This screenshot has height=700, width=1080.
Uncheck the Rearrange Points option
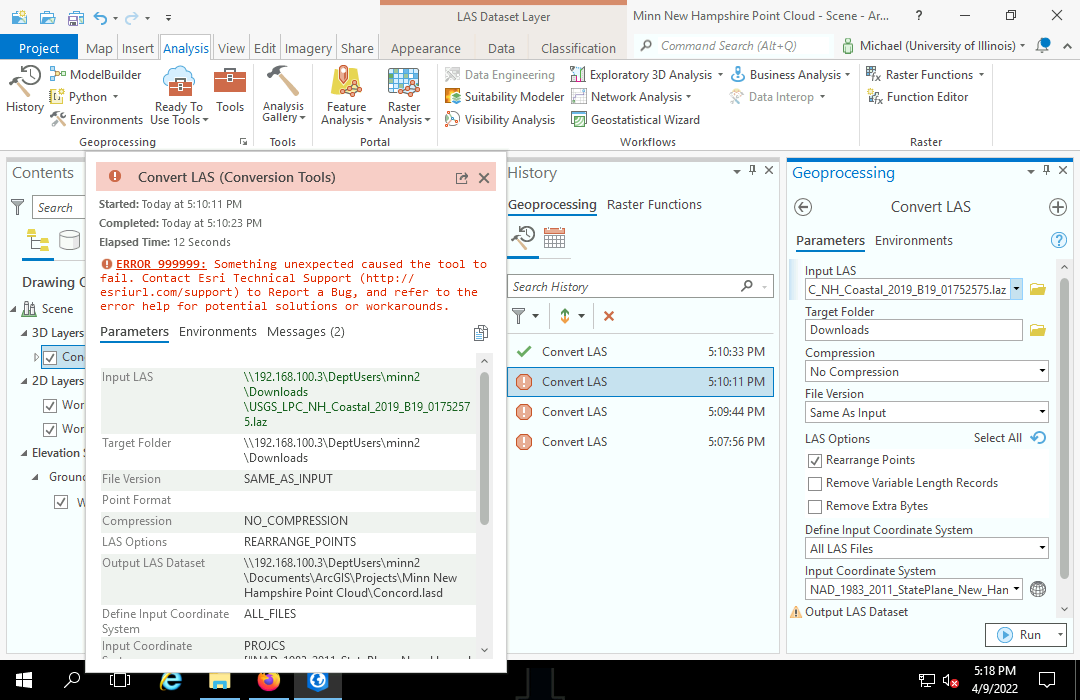click(x=815, y=461)
